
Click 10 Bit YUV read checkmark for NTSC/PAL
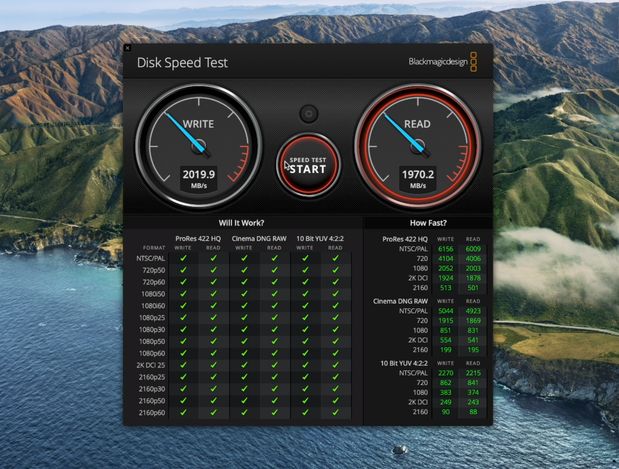(x=335, y=258)
